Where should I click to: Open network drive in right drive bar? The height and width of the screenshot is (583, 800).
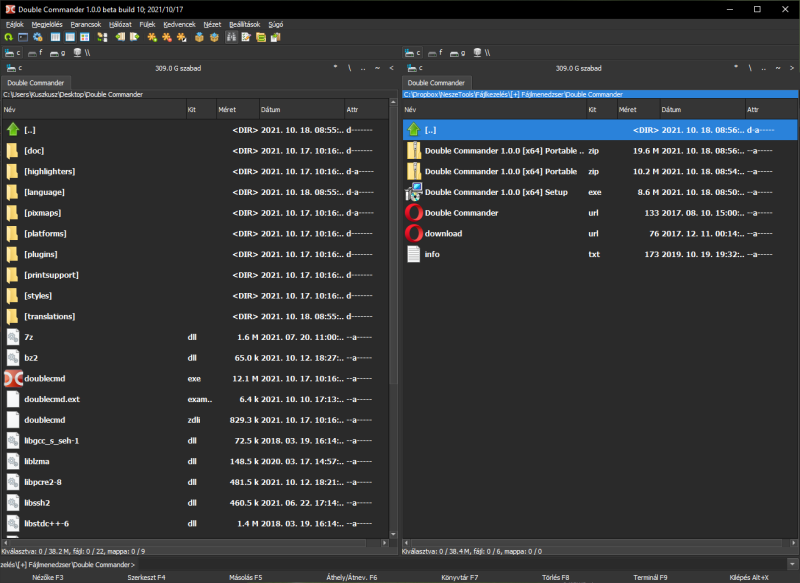tap(482, 53)
